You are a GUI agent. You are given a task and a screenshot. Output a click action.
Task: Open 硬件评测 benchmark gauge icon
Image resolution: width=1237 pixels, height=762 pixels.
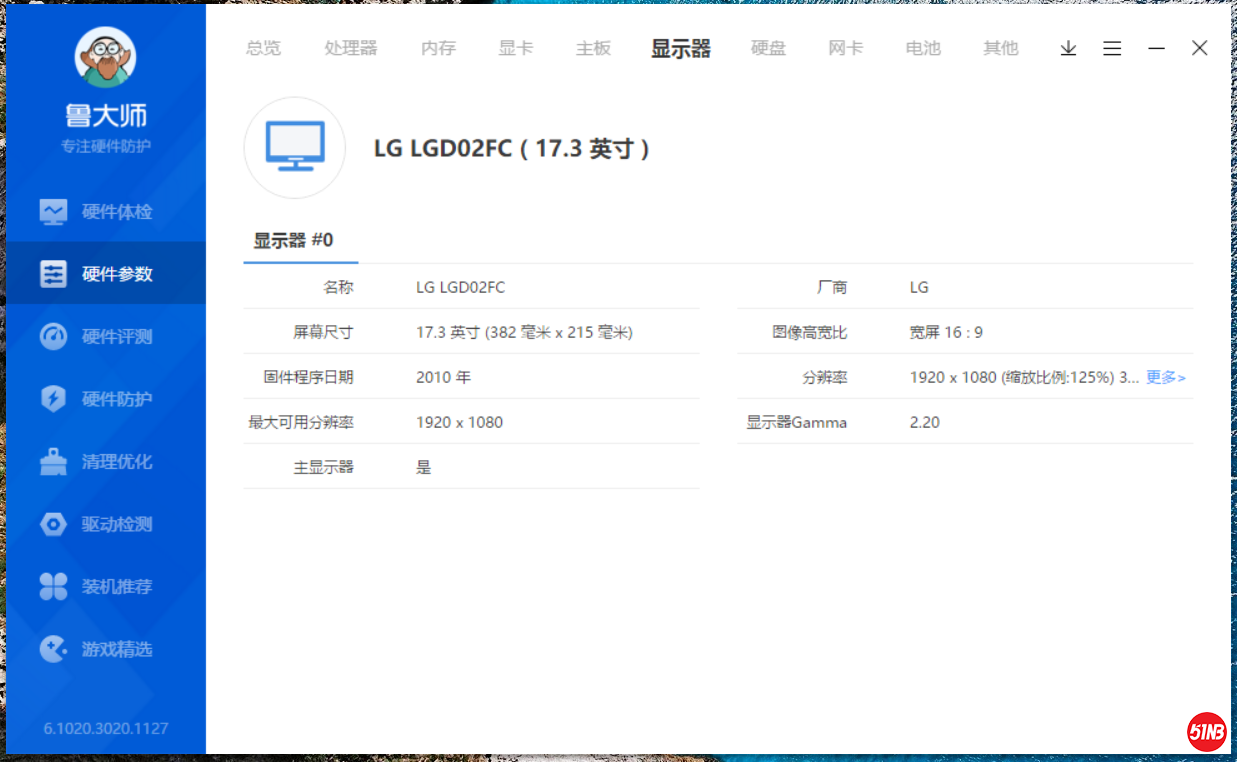[53, 337]
